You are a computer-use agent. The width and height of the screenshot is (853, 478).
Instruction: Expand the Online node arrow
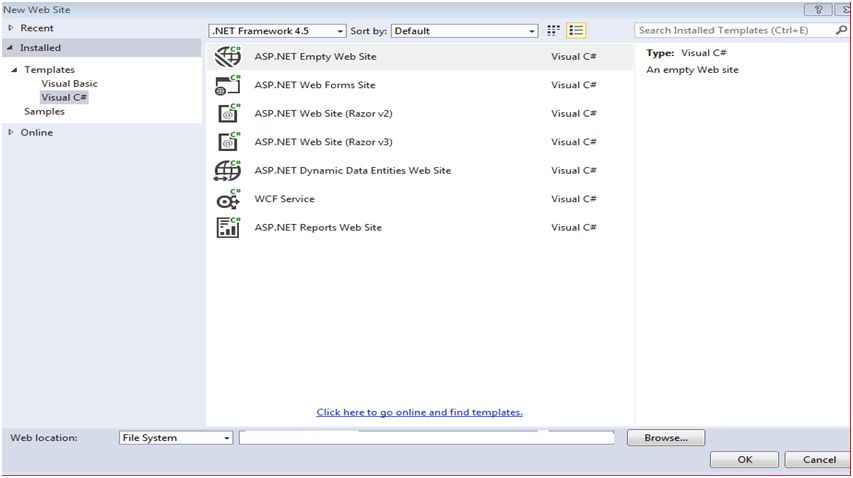coord(11,132)
